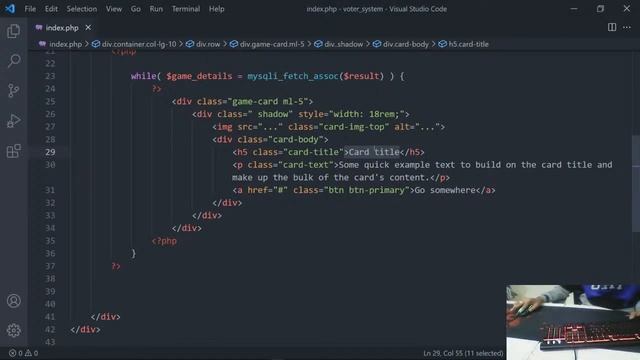Click "card-body" class value on line 28
The height and width of the screenshot is (360, 640).
[296, 140]
